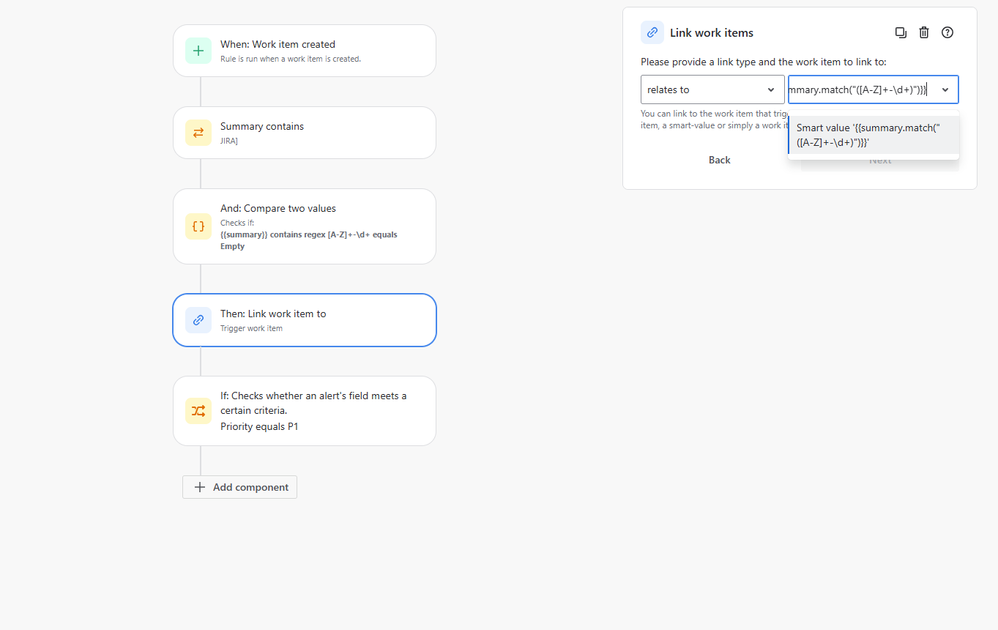Click the Next button
Image resolution: width=998 pixels, height=630 pixels.
877,159
